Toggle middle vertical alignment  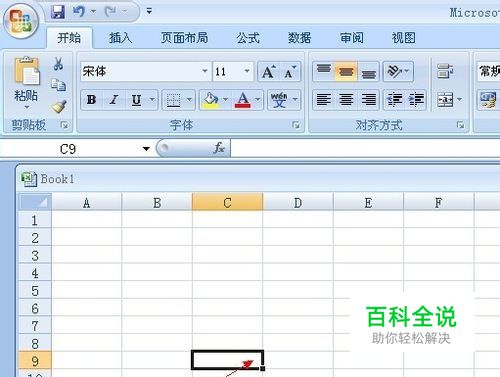point(346,71)
